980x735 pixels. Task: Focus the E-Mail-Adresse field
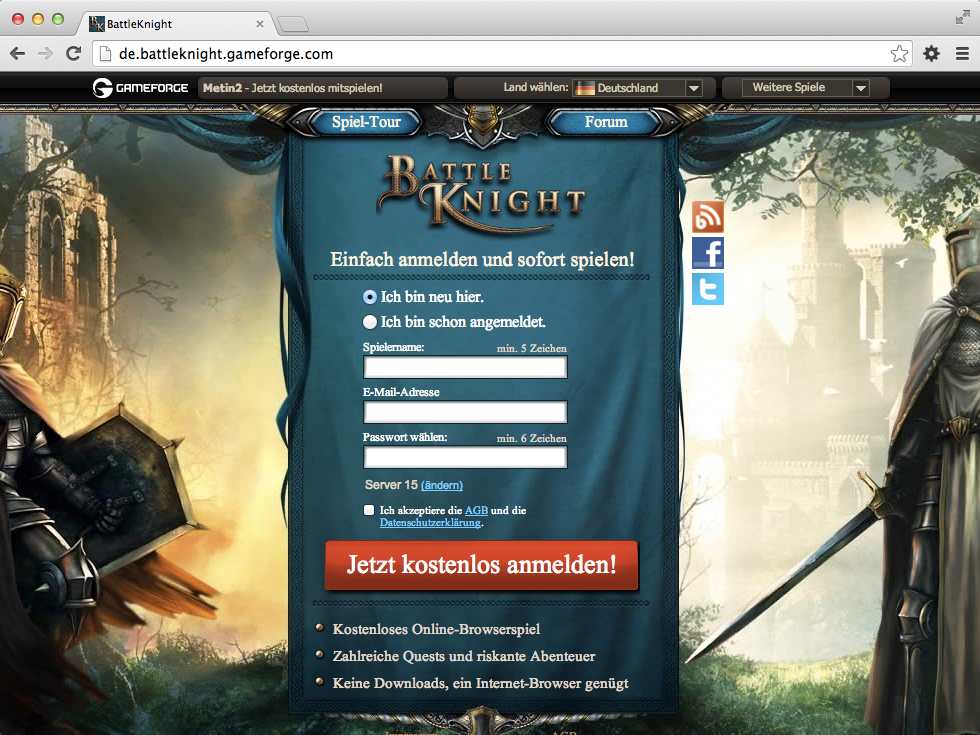465,412
